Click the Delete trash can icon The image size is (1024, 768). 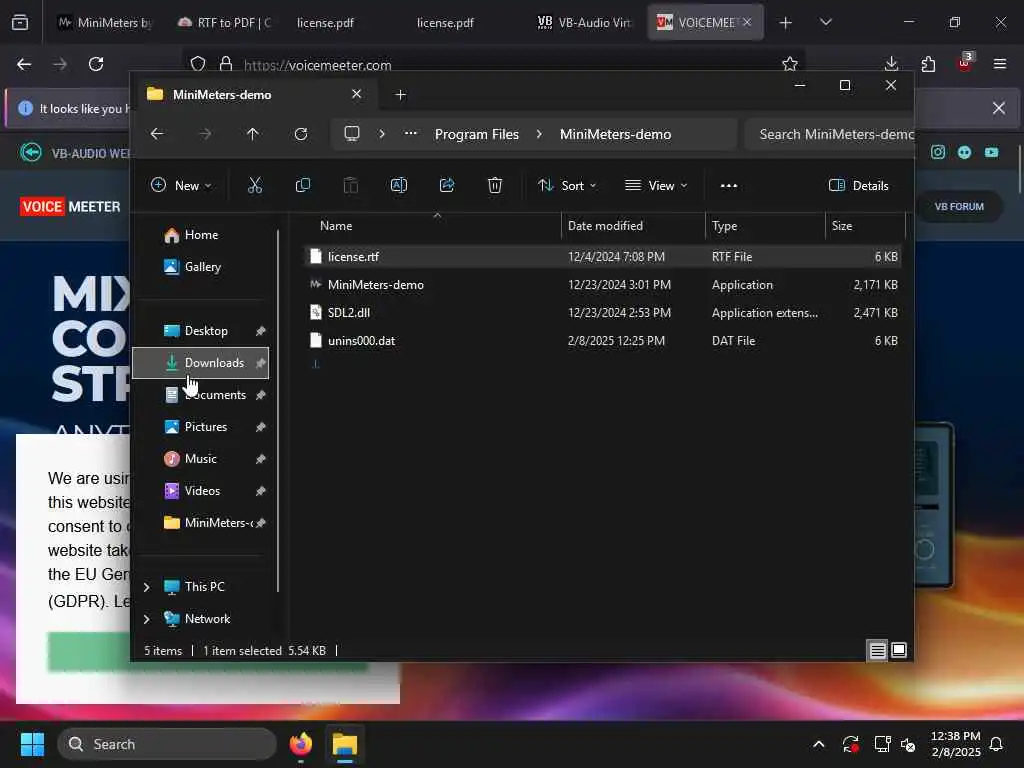495,185
